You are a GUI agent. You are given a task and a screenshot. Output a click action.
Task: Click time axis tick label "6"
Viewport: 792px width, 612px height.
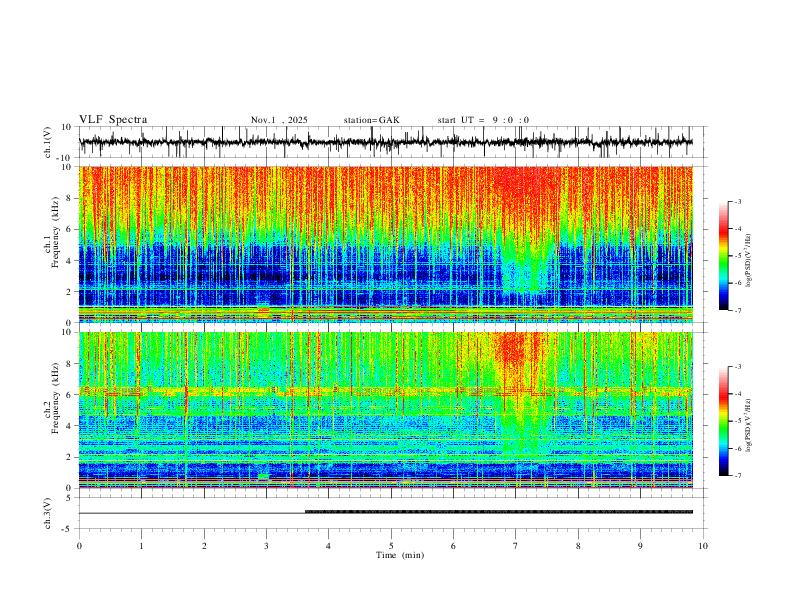pos(453,546)
